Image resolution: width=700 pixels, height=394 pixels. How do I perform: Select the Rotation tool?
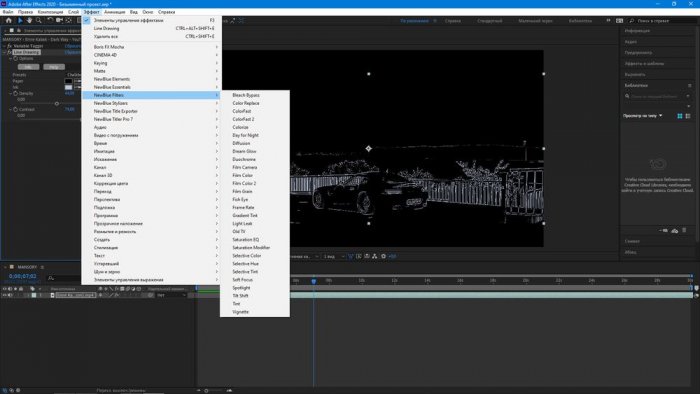tap(50, 21)
